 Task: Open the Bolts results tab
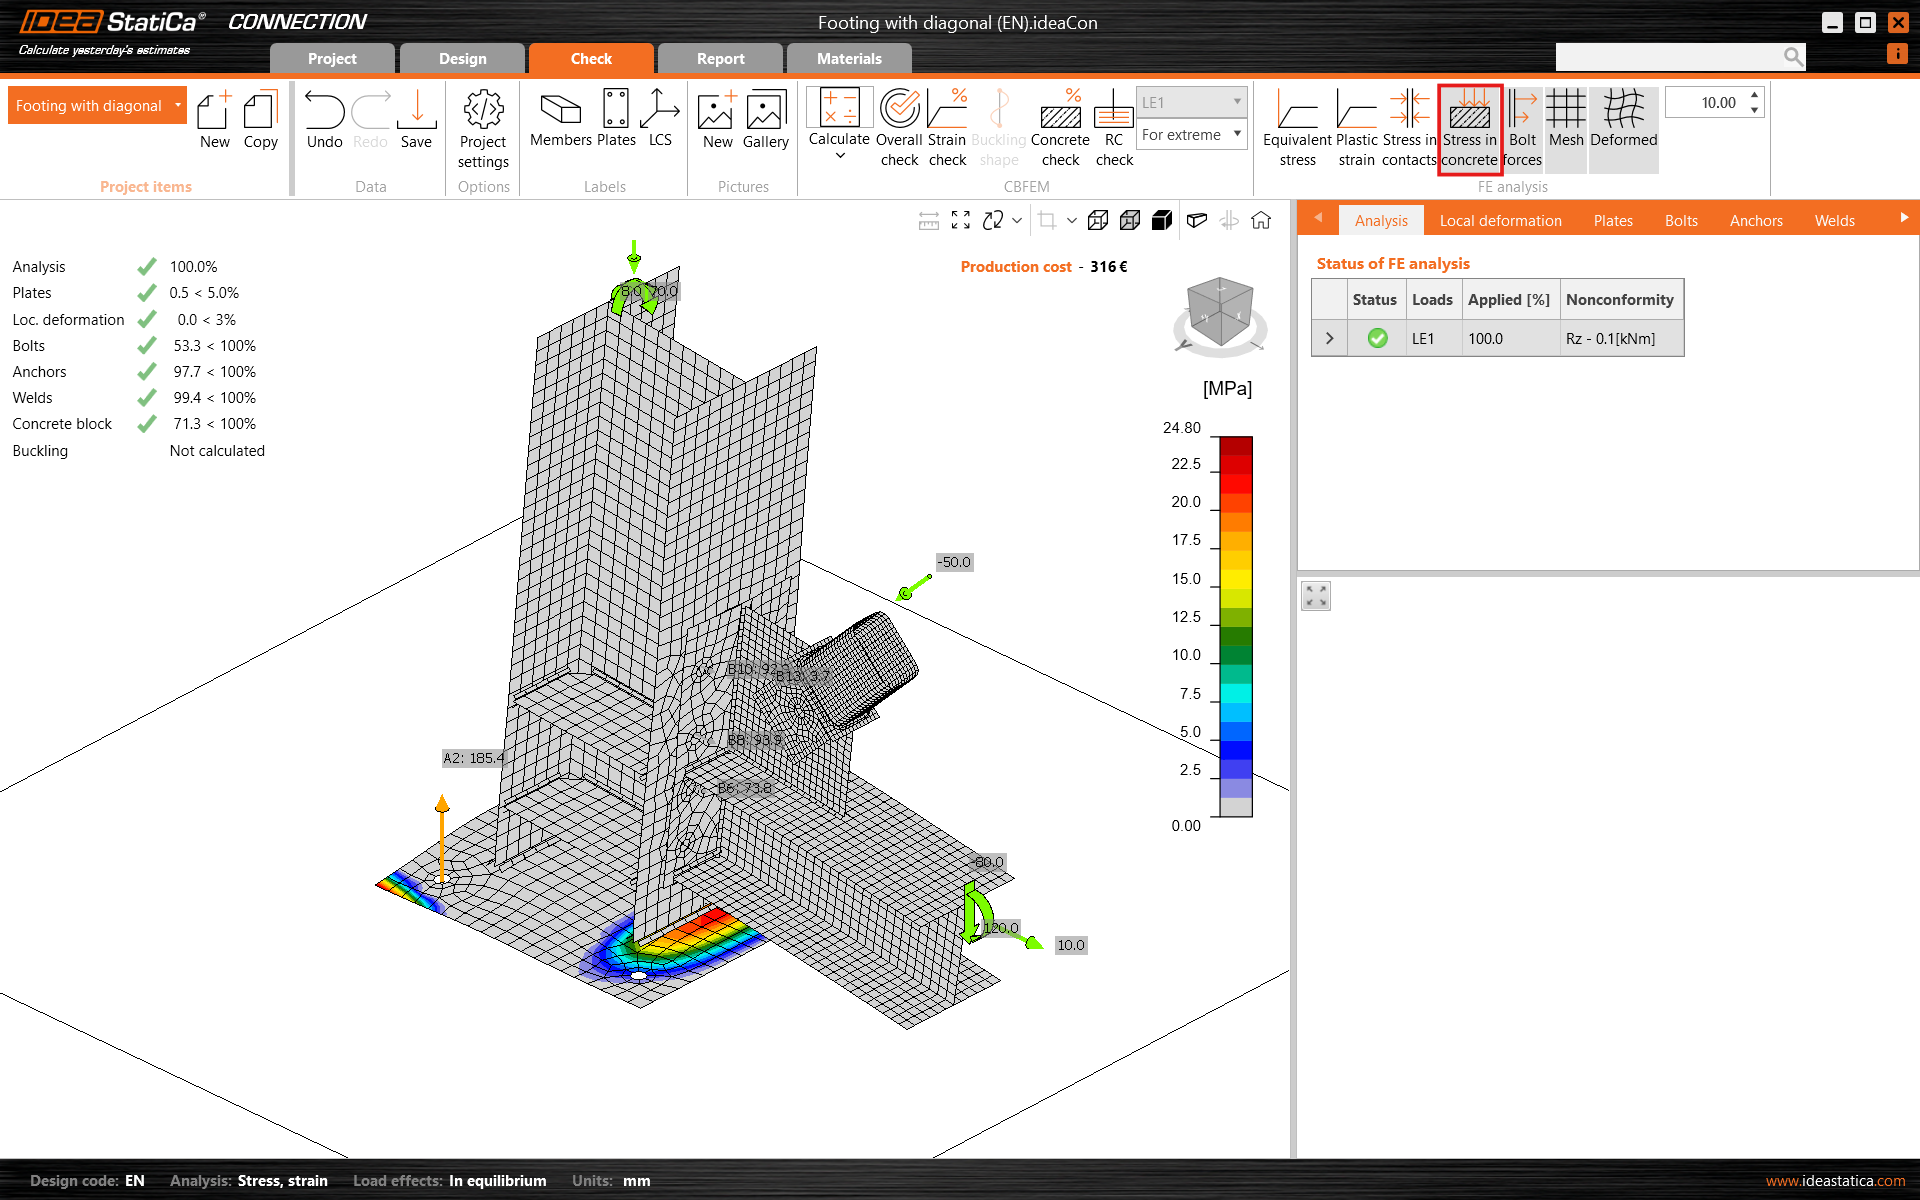click(1681, 220)
